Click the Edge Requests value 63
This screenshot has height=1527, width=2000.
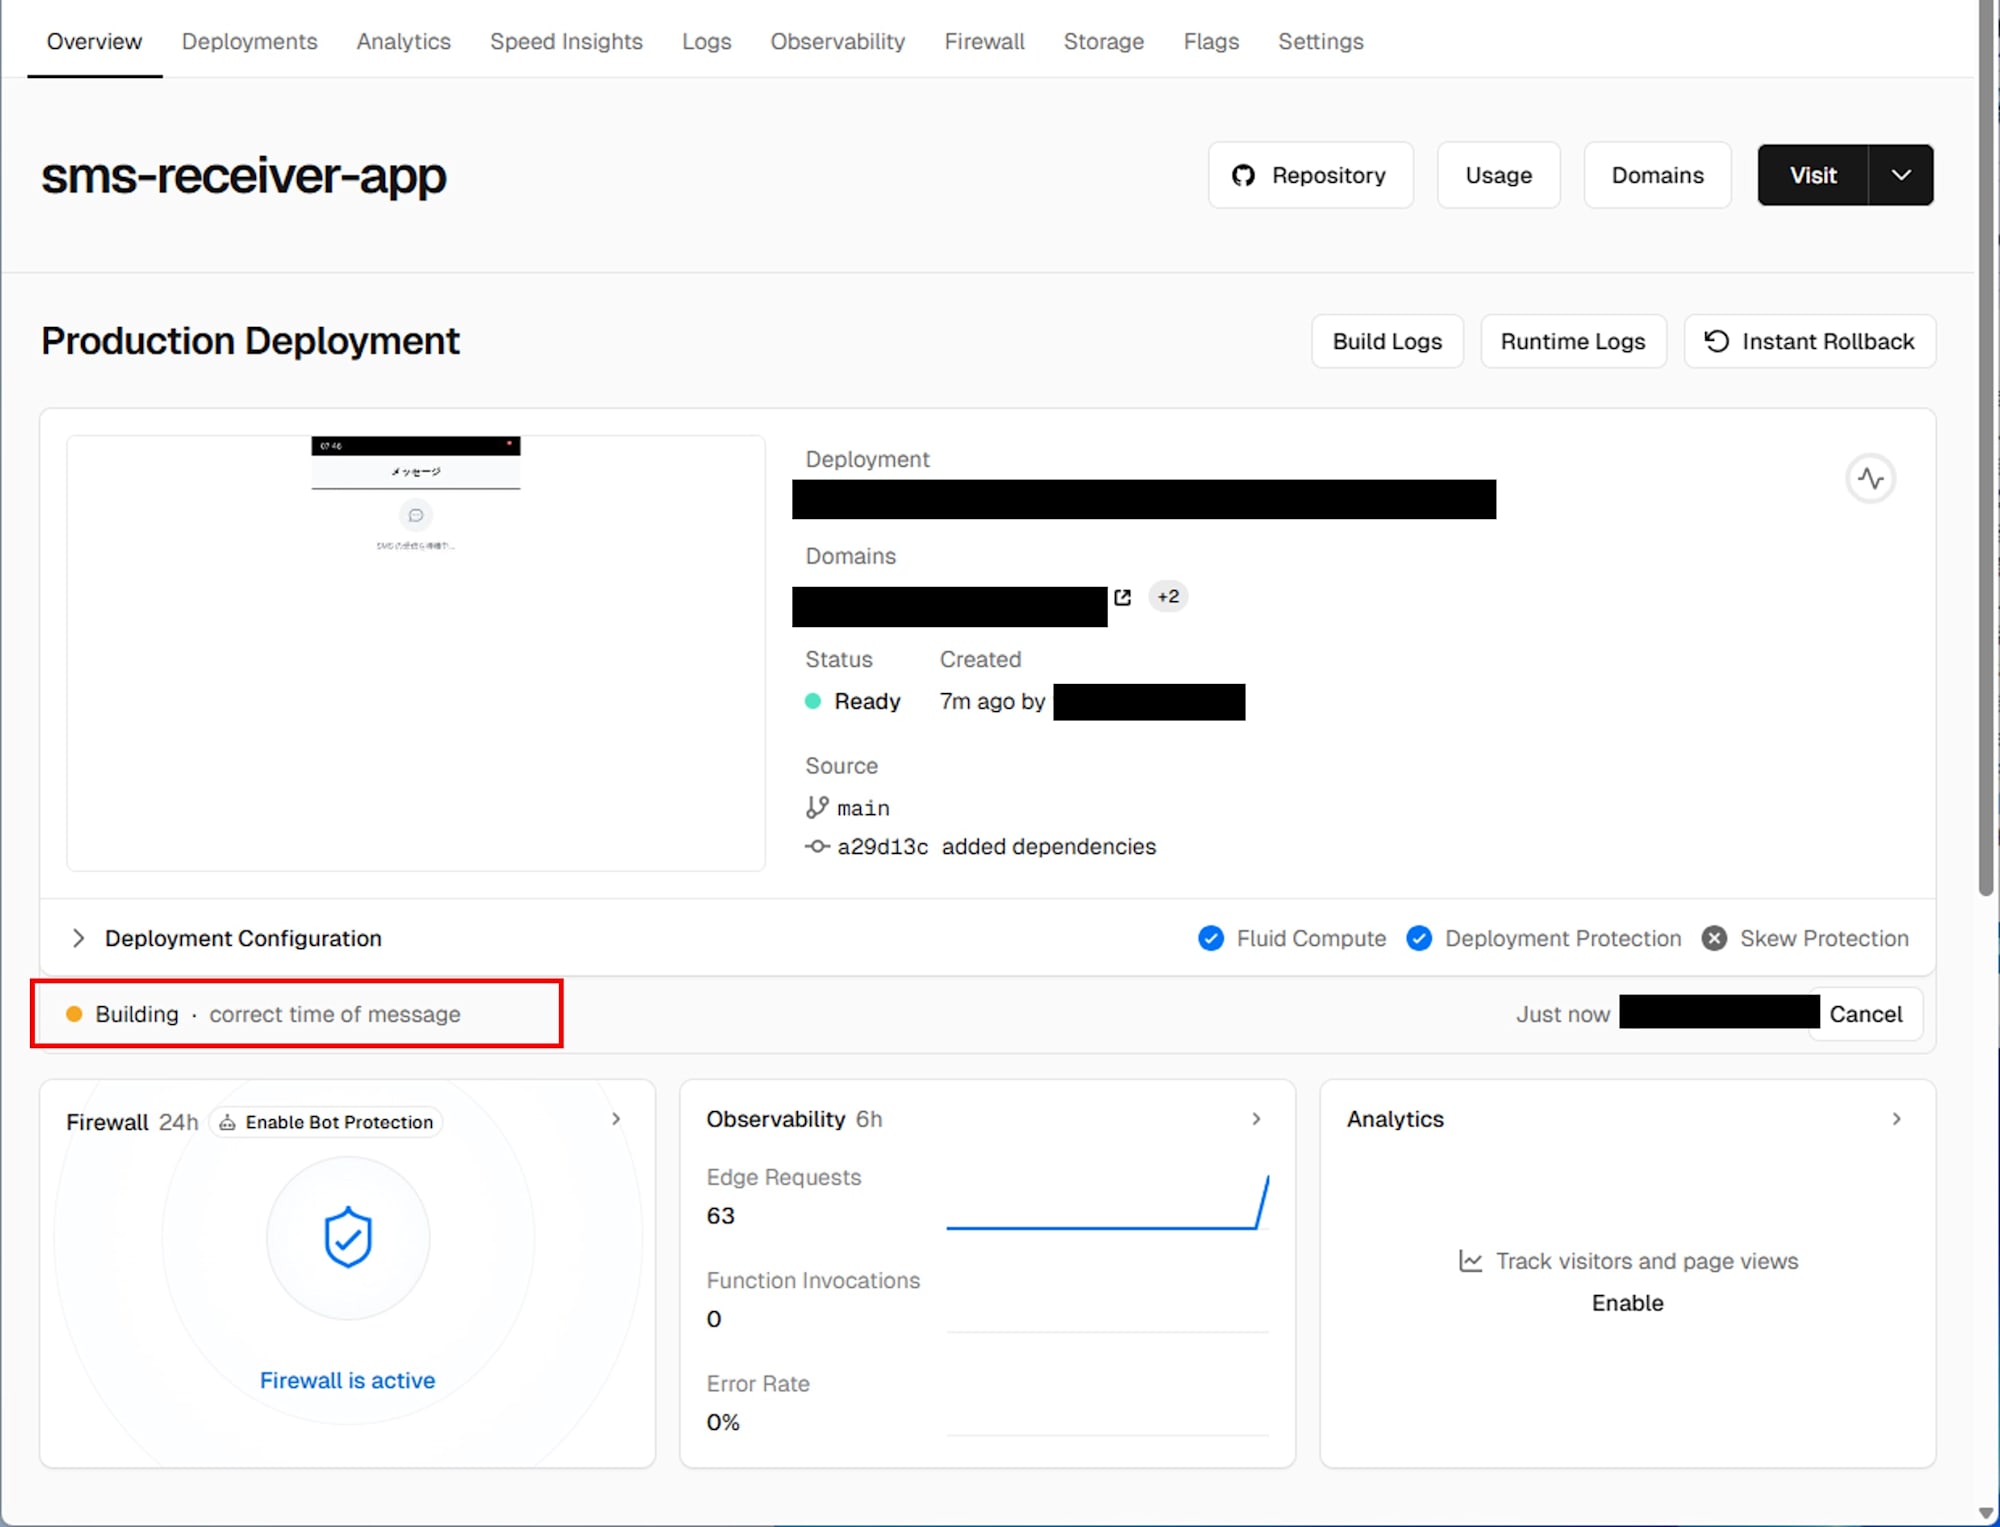[720, 1216]
